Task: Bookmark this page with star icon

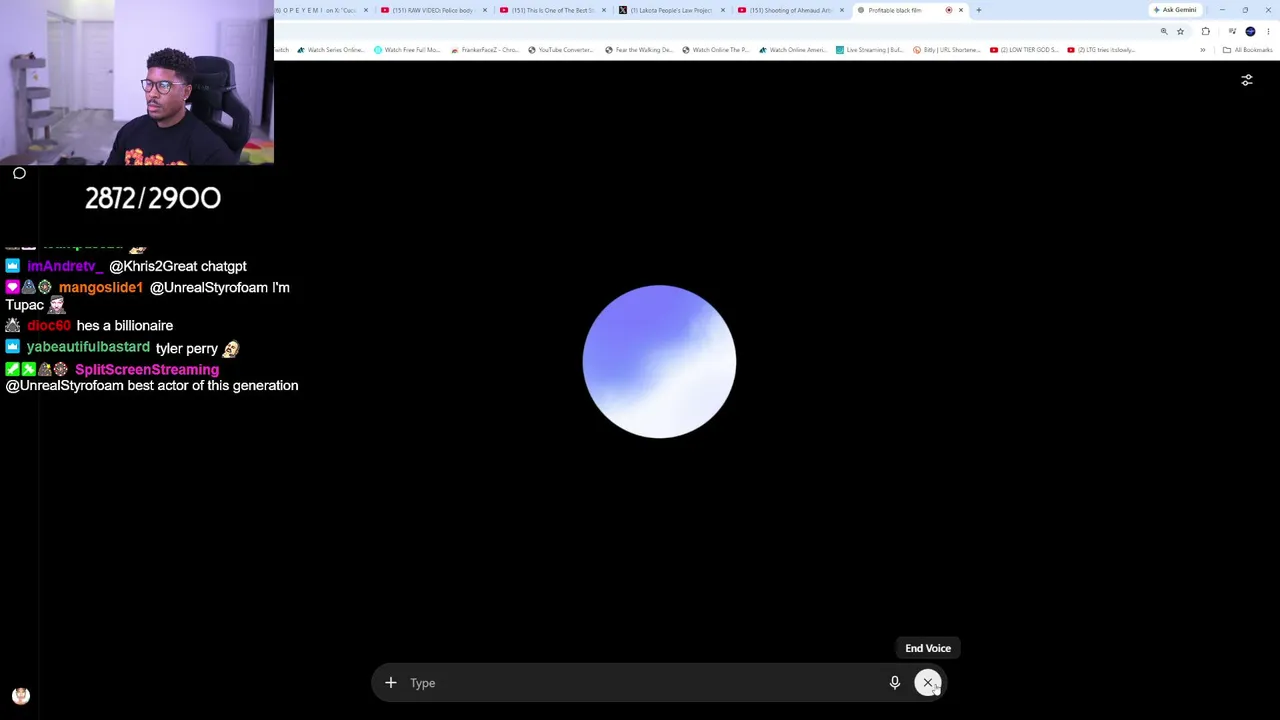Action: [1180, 31]
